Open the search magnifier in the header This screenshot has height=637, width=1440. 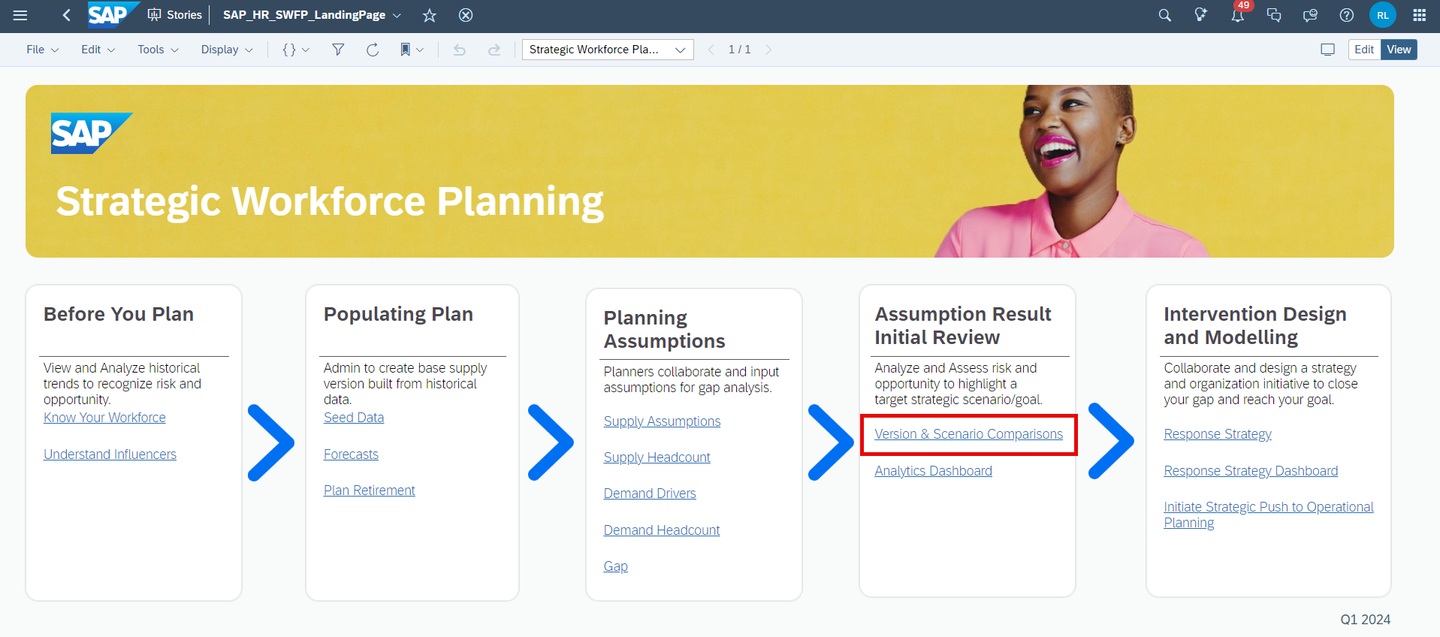[1165, 15]
